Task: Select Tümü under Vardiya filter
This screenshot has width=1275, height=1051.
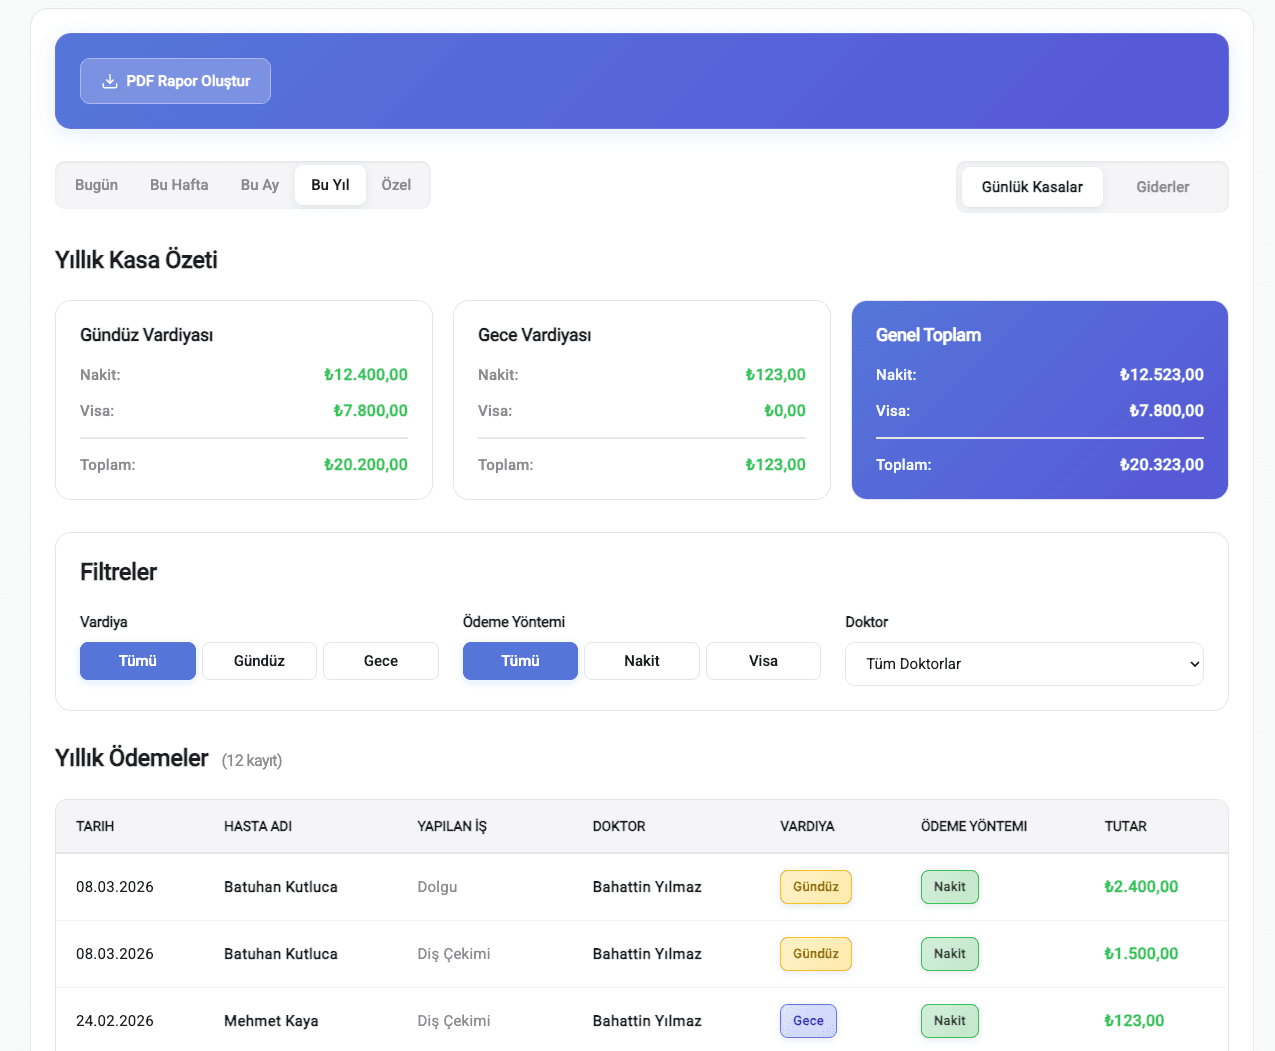Action: [x=138, y=661]
